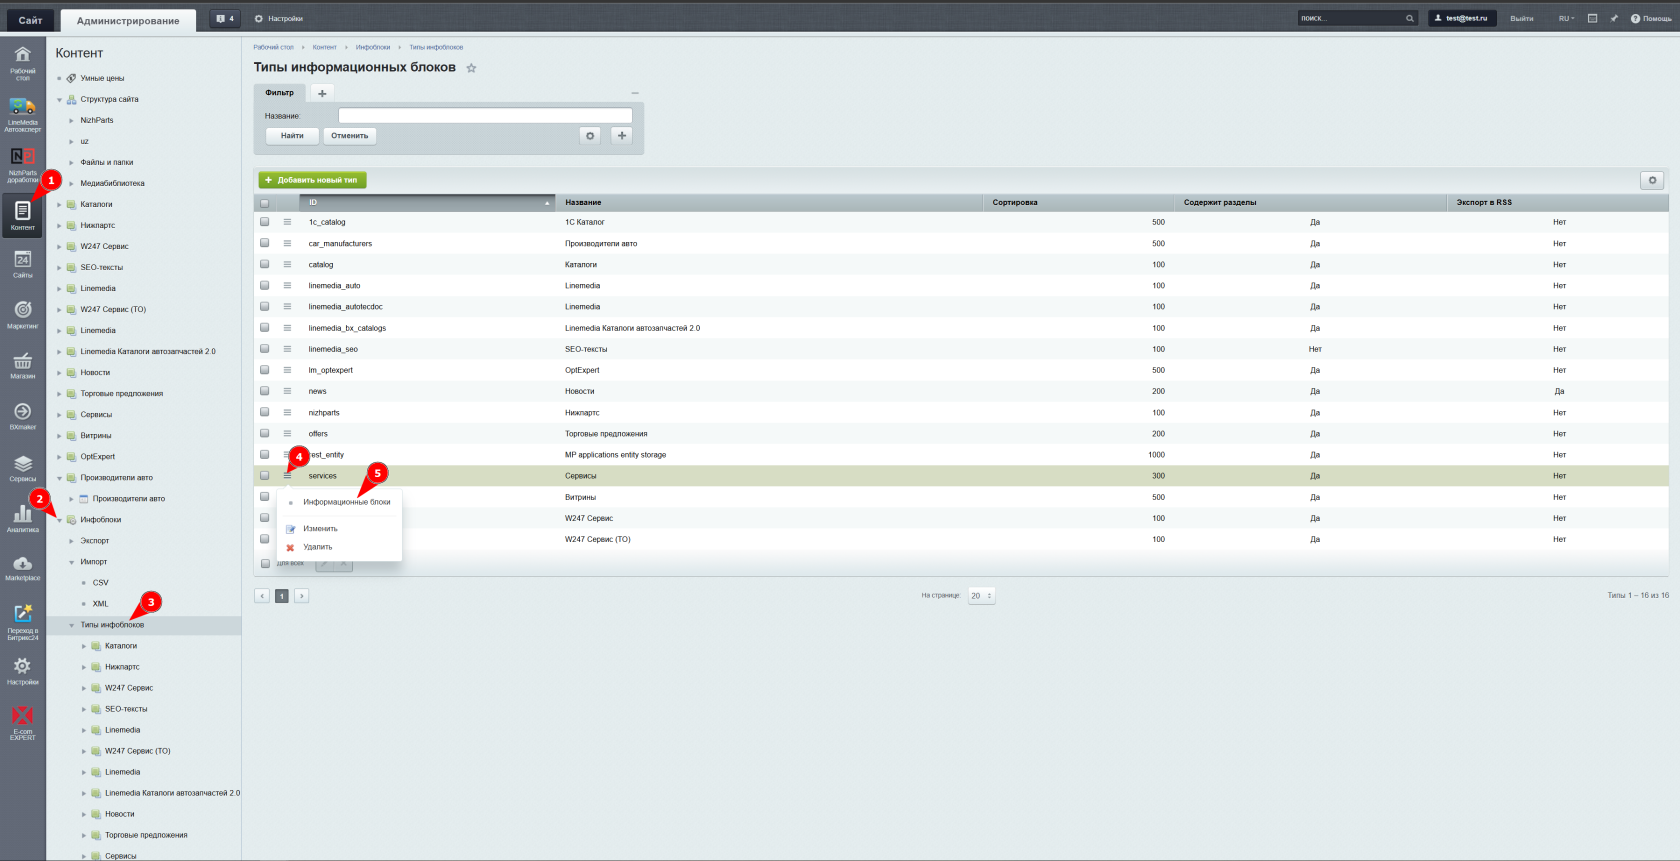
Task: Open filter settings gear button
Action: click(590, 136)
